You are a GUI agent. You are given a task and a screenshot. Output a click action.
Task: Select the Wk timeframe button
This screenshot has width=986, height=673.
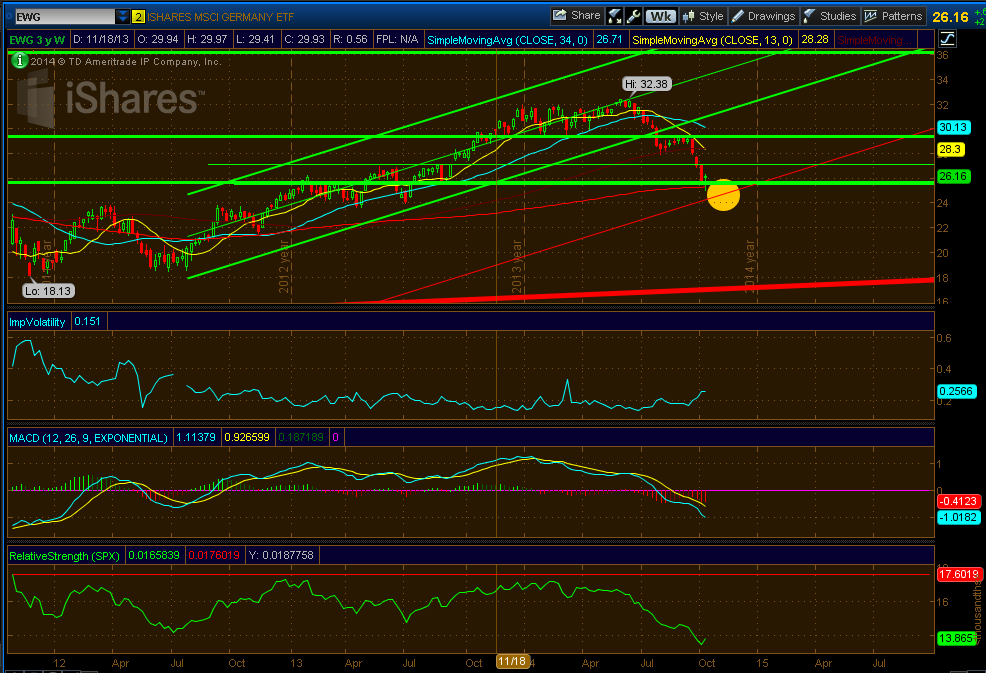(661, 16)
